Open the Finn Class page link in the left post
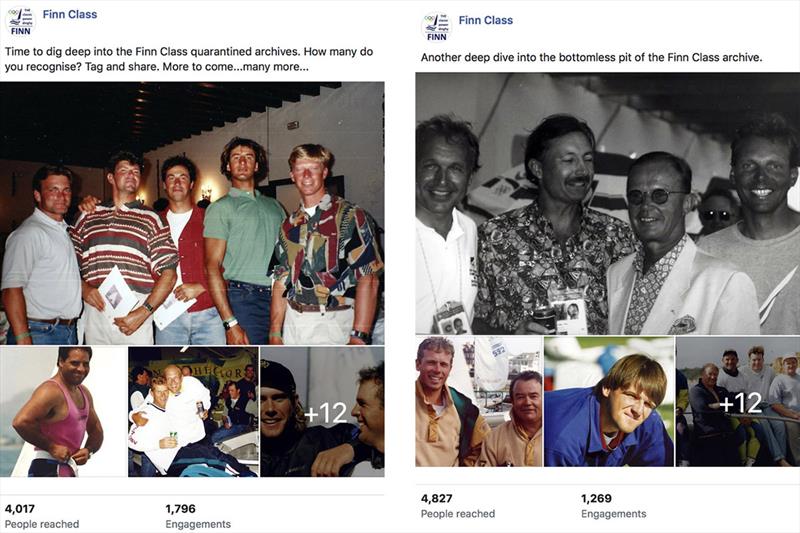 point(71,15)
